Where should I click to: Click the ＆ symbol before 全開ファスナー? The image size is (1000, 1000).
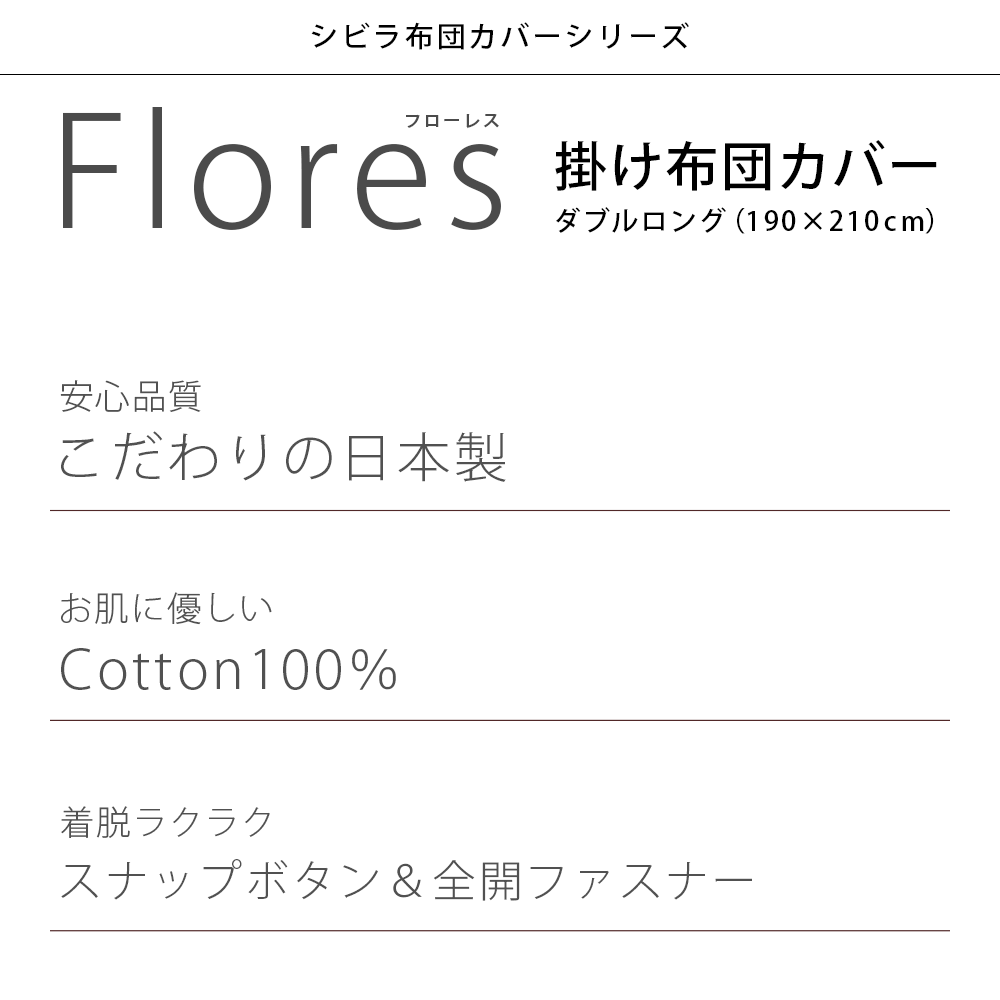coord(409,881)
